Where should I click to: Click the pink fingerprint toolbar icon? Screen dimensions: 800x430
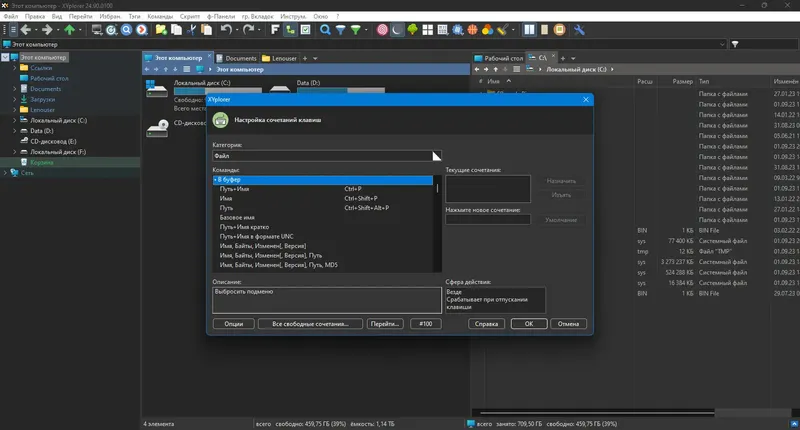click(382, 30)
